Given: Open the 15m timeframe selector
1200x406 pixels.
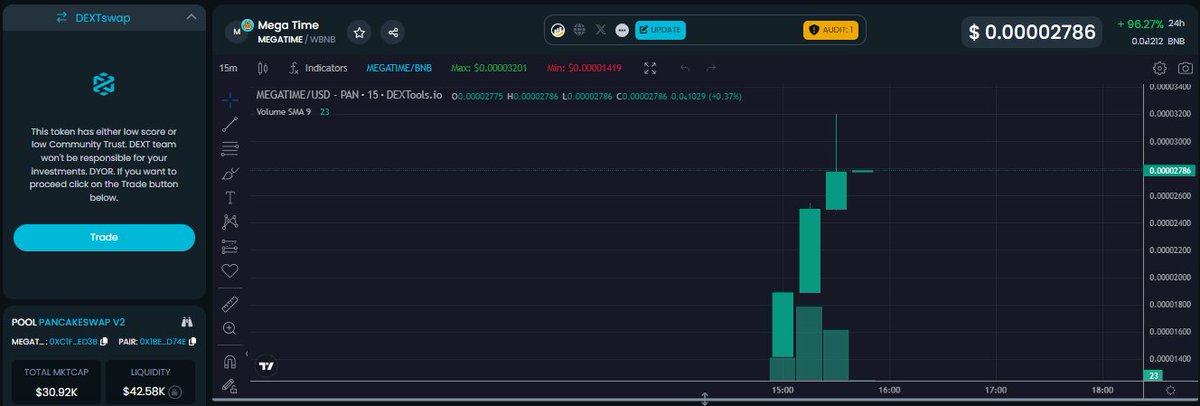Looking at the screenshot, I should (229, 68).
